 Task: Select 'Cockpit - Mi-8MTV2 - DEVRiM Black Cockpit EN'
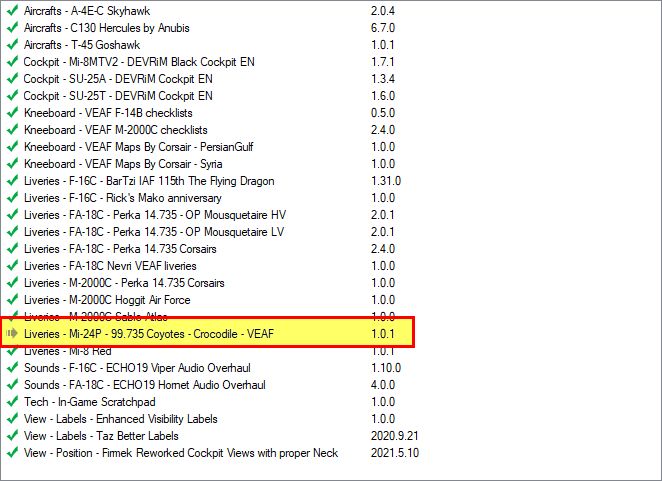point(139,62)
